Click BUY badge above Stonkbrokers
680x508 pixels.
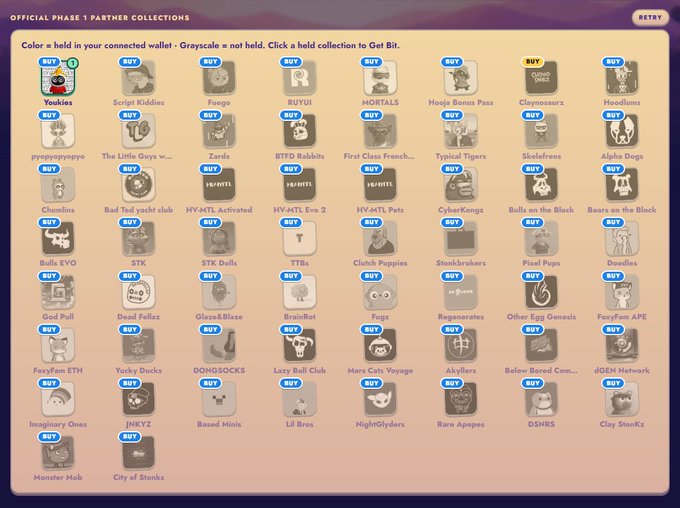click(x=452, y=222)
